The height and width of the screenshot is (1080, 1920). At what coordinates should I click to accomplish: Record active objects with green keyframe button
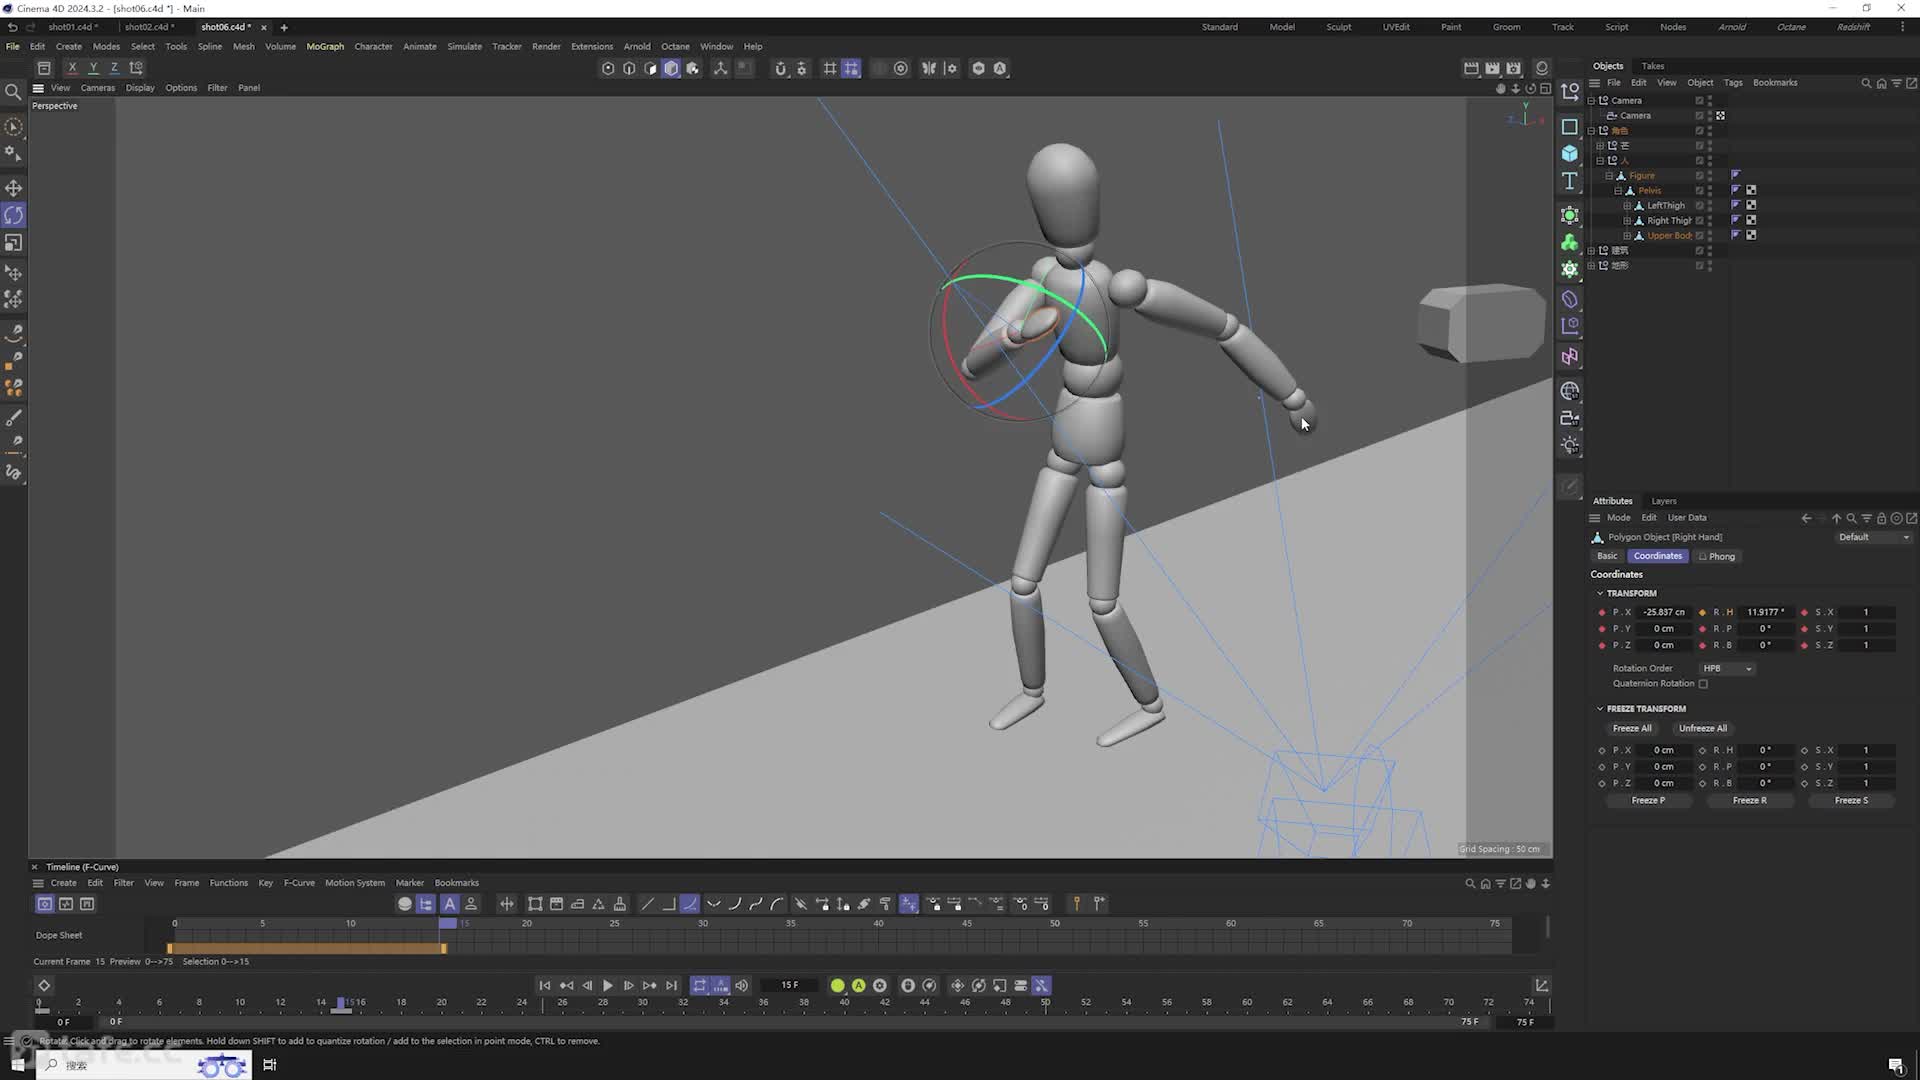click(x=837, y=986)
